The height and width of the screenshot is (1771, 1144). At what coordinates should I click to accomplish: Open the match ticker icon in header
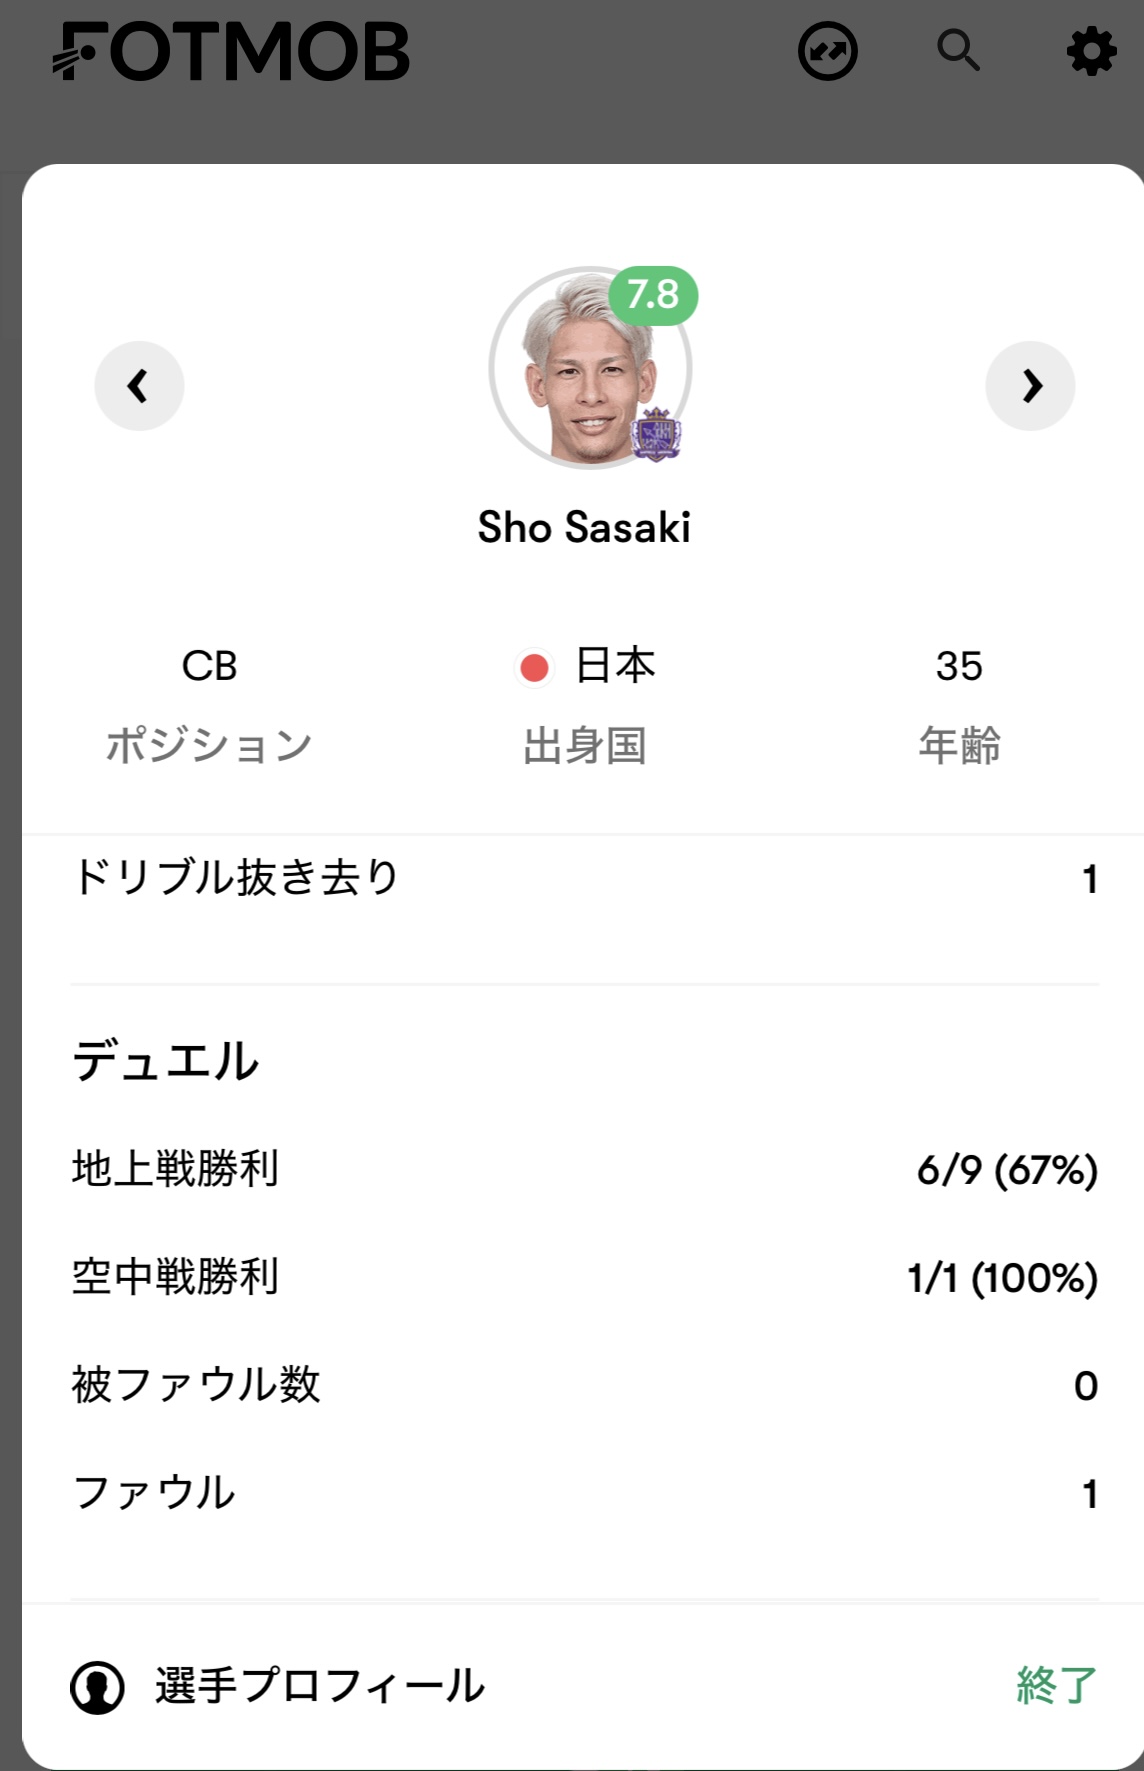(x=827, y=51)
